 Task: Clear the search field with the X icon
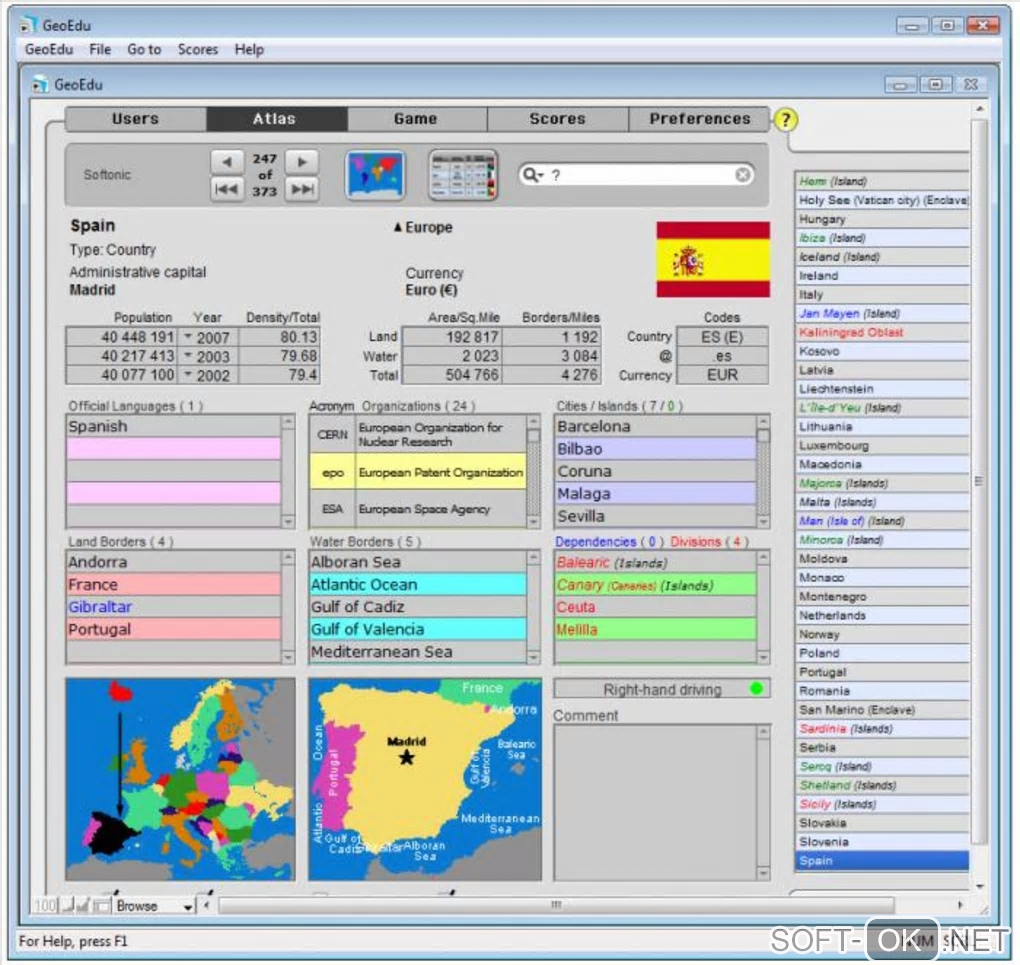point(742,175)
